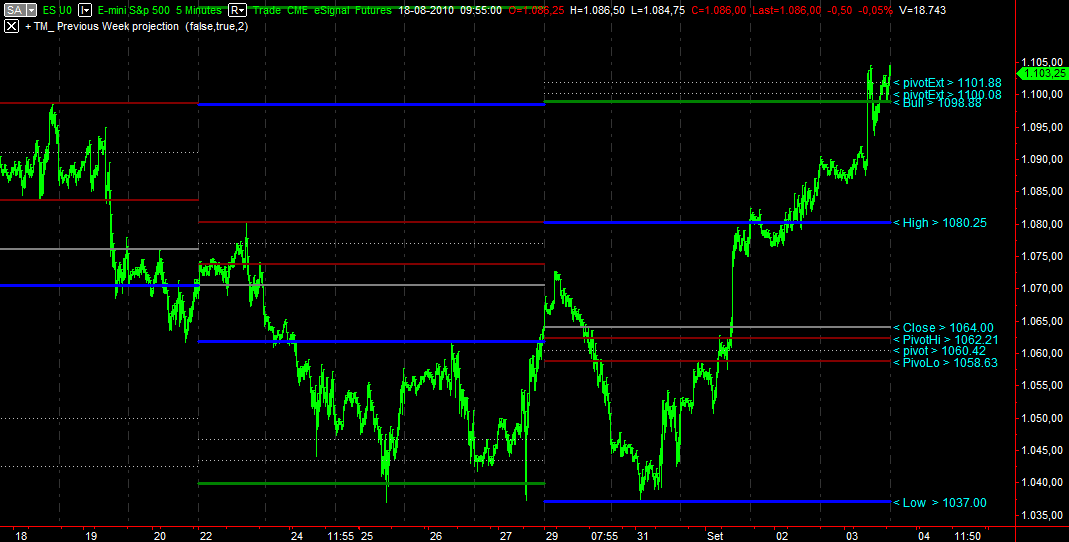Click the High > 1080.25 label
Viewport: 1069px width, 542px height.
tap(939, 223)
